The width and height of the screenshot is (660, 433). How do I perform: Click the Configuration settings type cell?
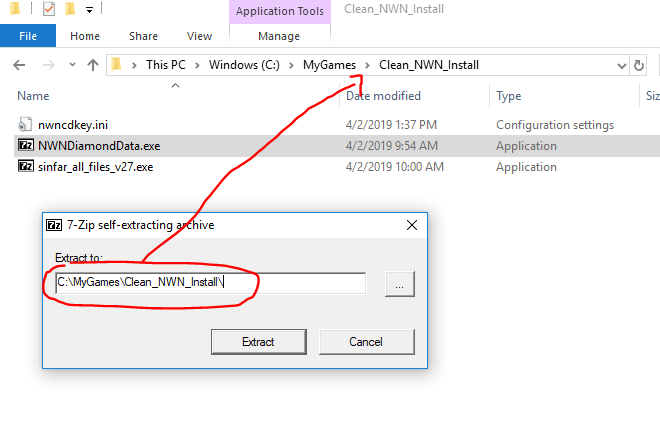click(555, 125)
